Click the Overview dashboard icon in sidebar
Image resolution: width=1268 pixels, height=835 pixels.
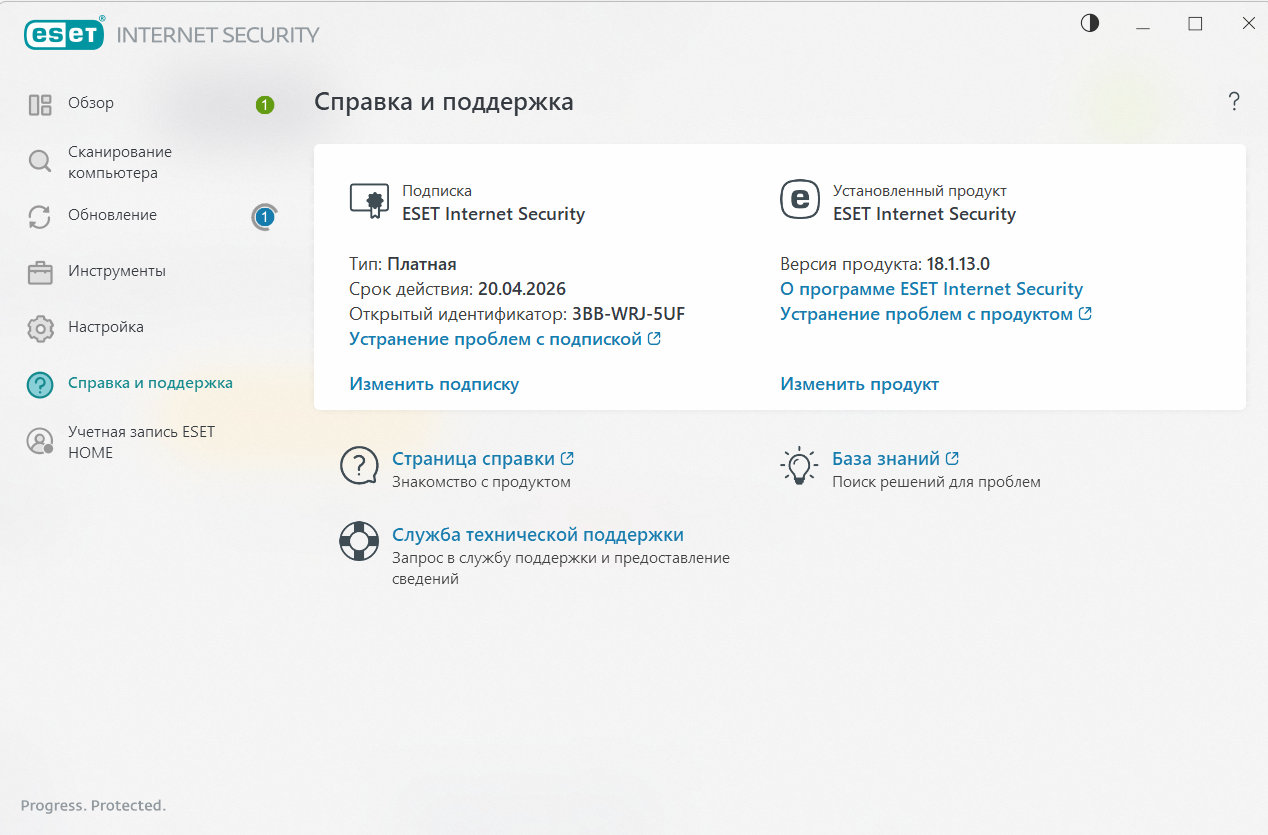(x=40, y=104)
